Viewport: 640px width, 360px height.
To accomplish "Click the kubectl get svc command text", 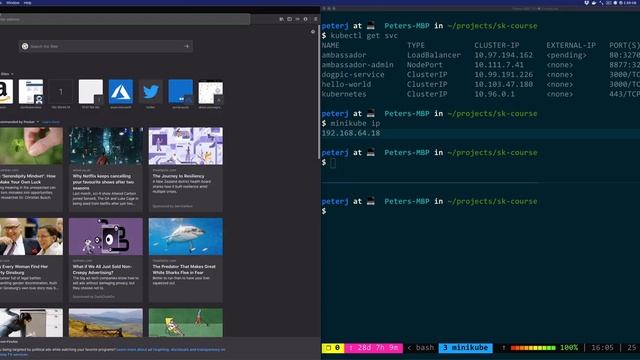I will (364, 36).
